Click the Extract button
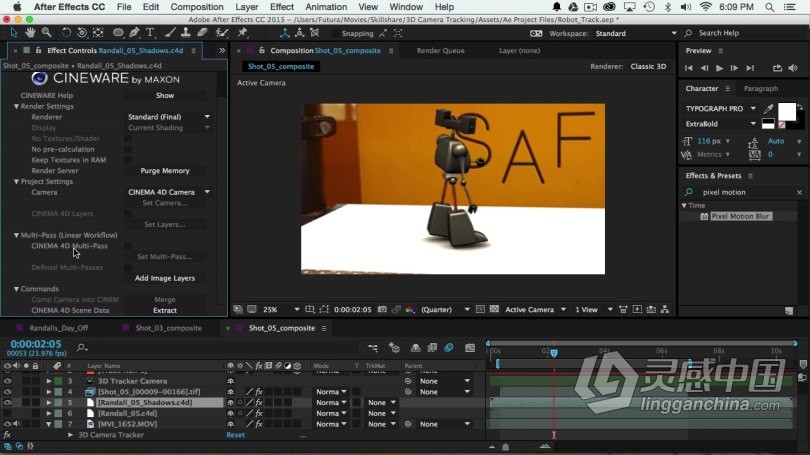 click(x=165, y=310)
